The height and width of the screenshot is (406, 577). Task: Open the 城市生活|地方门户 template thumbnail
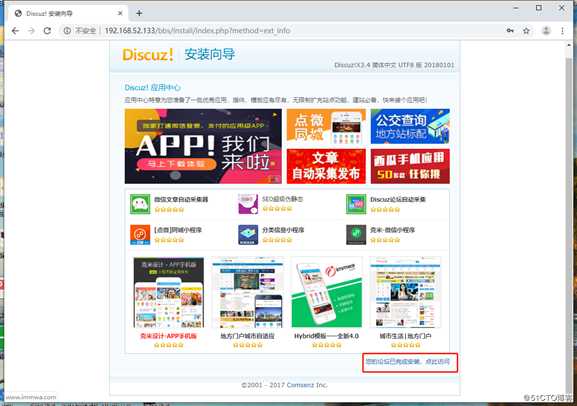click(x=405, y=293)
